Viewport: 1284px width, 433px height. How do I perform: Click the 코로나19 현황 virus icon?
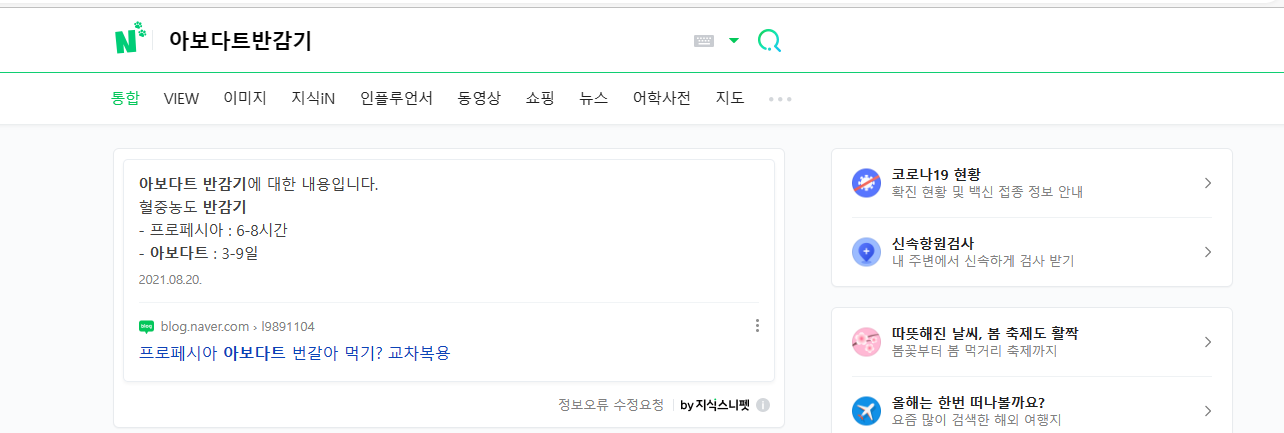(866, 183)
